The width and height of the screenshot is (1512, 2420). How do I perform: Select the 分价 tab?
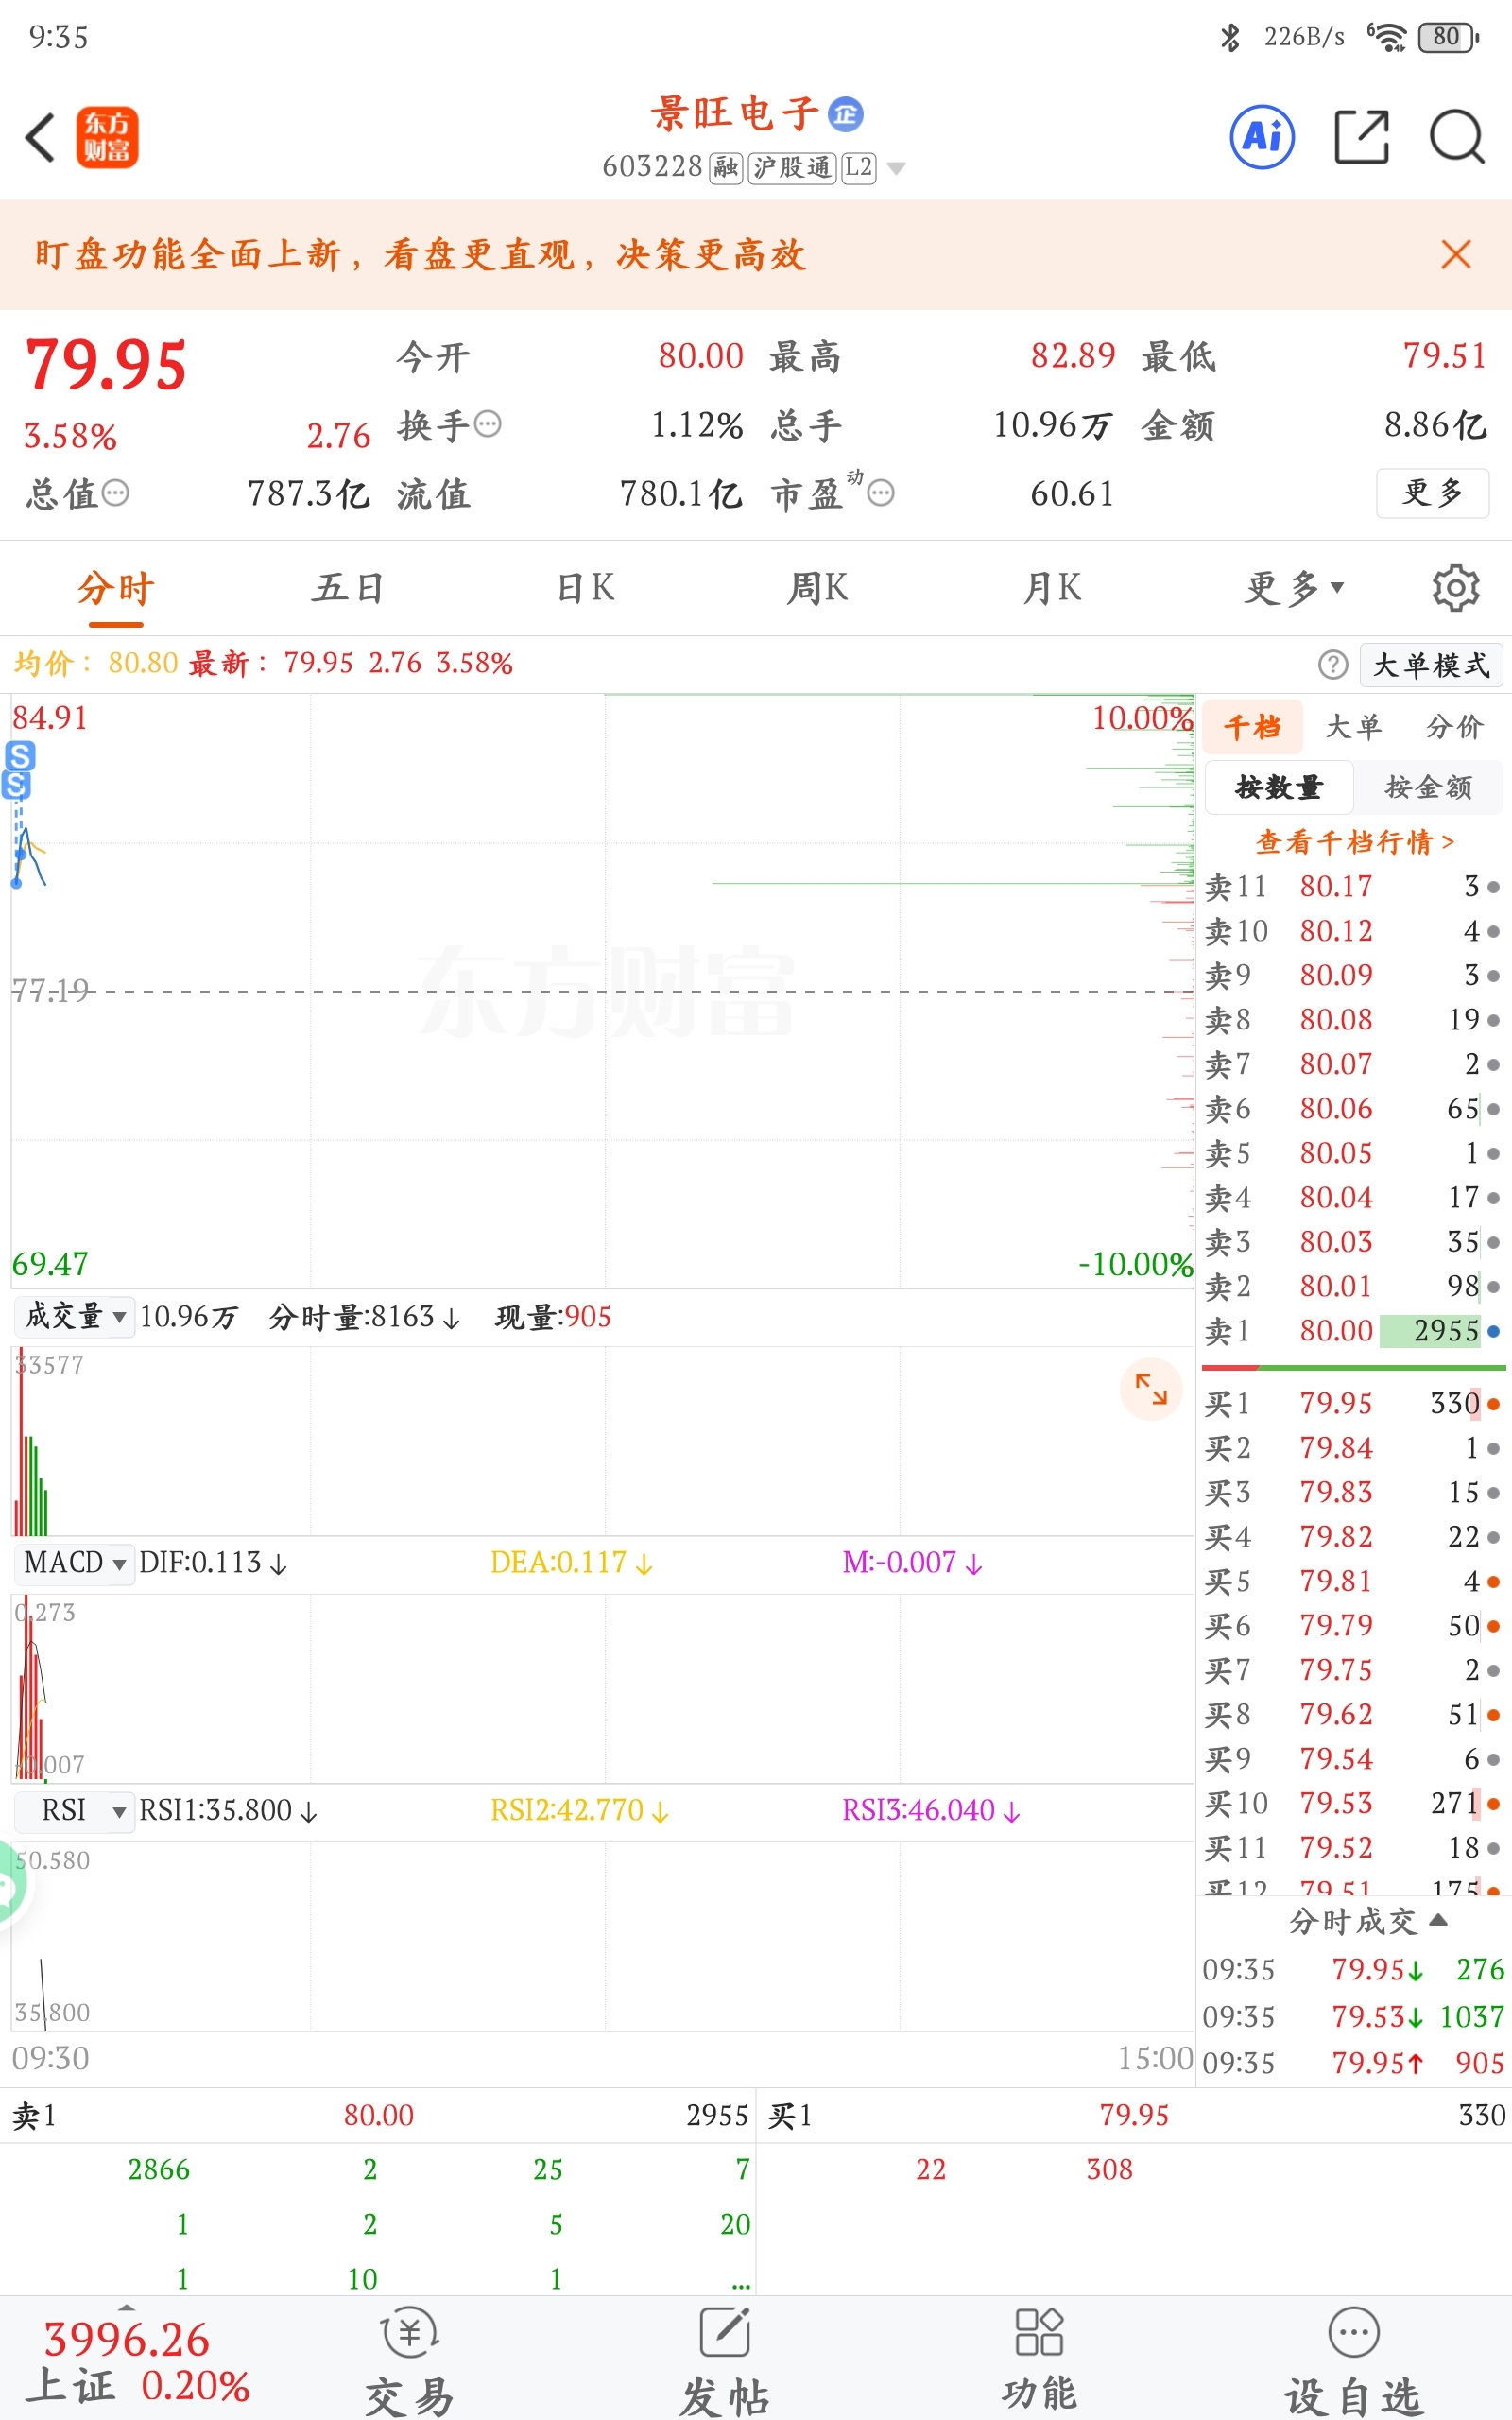[x=1455, y=727]
